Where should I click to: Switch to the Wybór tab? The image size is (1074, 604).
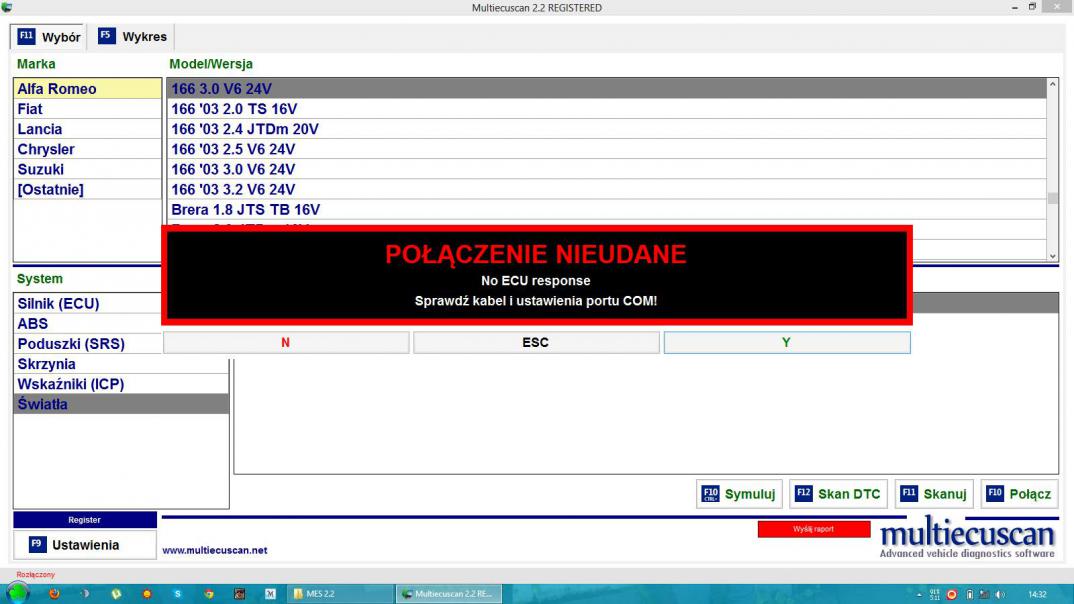(49, 37)
